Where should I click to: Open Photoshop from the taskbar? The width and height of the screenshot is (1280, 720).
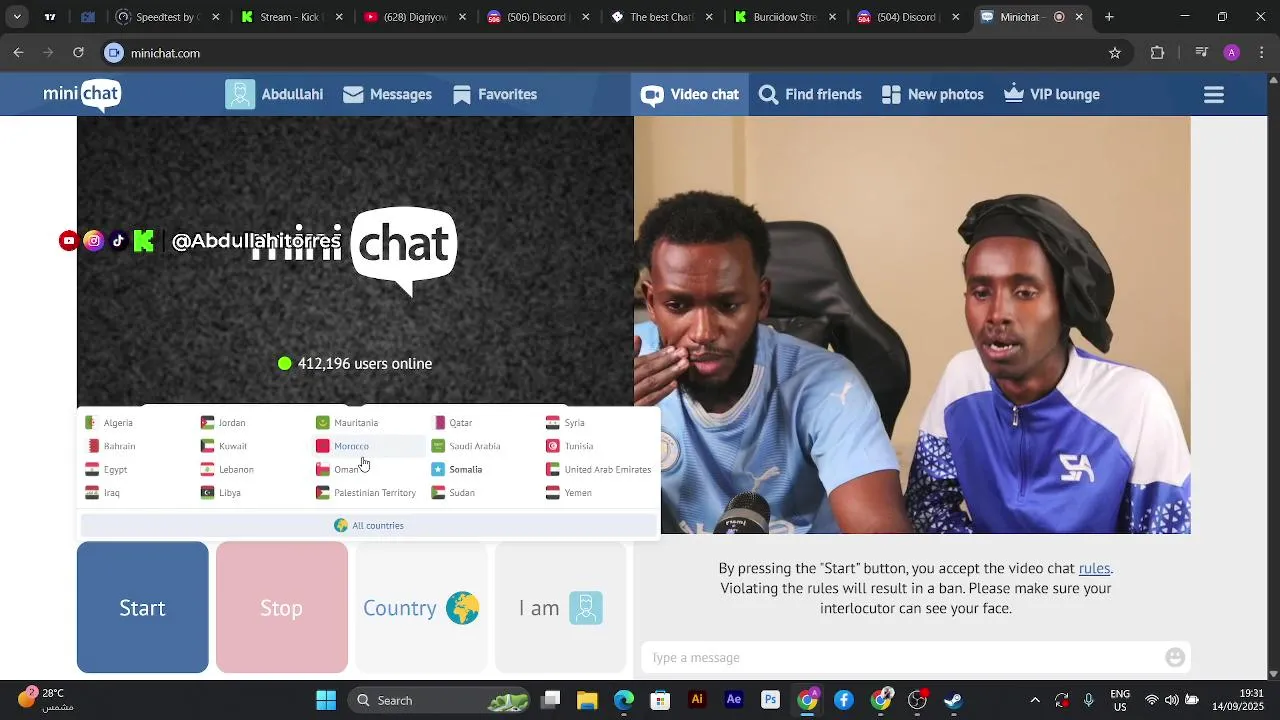[770, 700]
